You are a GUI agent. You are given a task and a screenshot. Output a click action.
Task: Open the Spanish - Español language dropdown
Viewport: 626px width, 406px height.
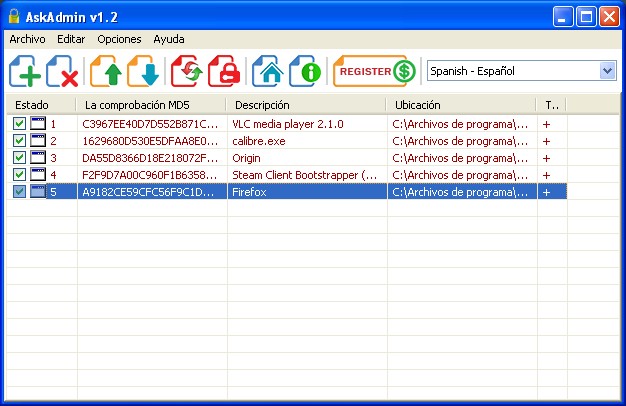(x=521, y=71)
